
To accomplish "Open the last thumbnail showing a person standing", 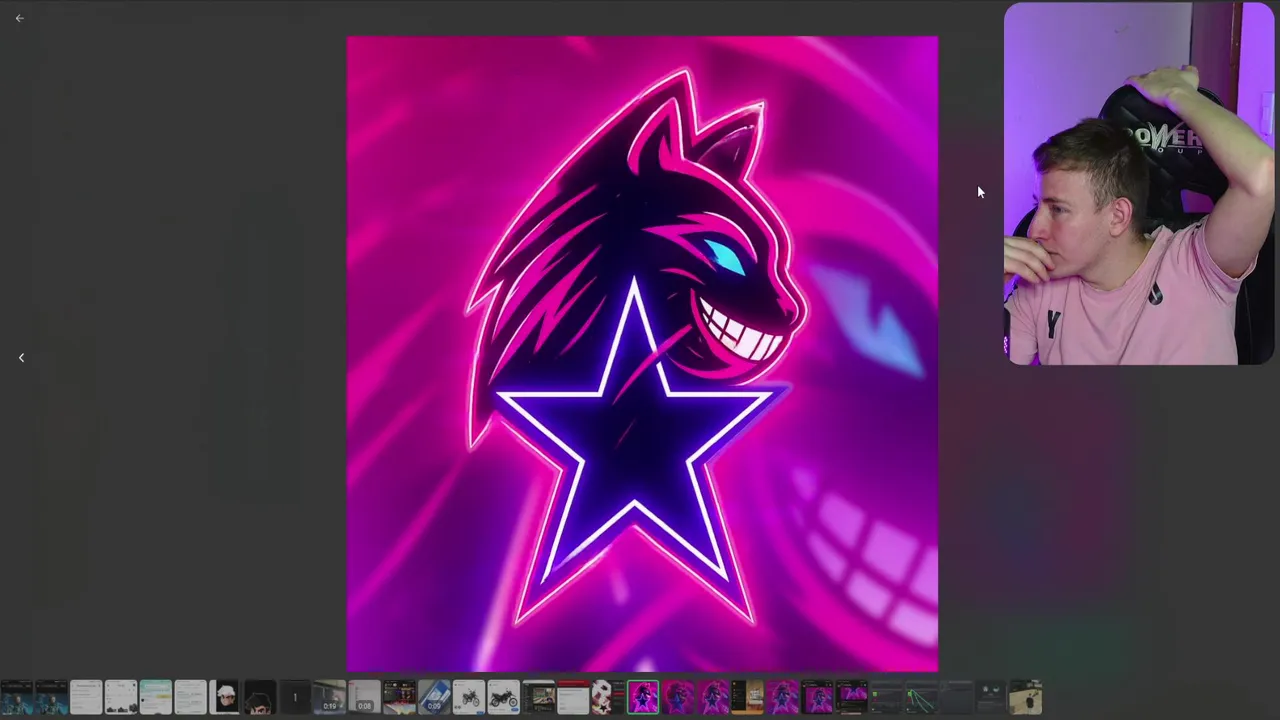I will point(1025,697).
